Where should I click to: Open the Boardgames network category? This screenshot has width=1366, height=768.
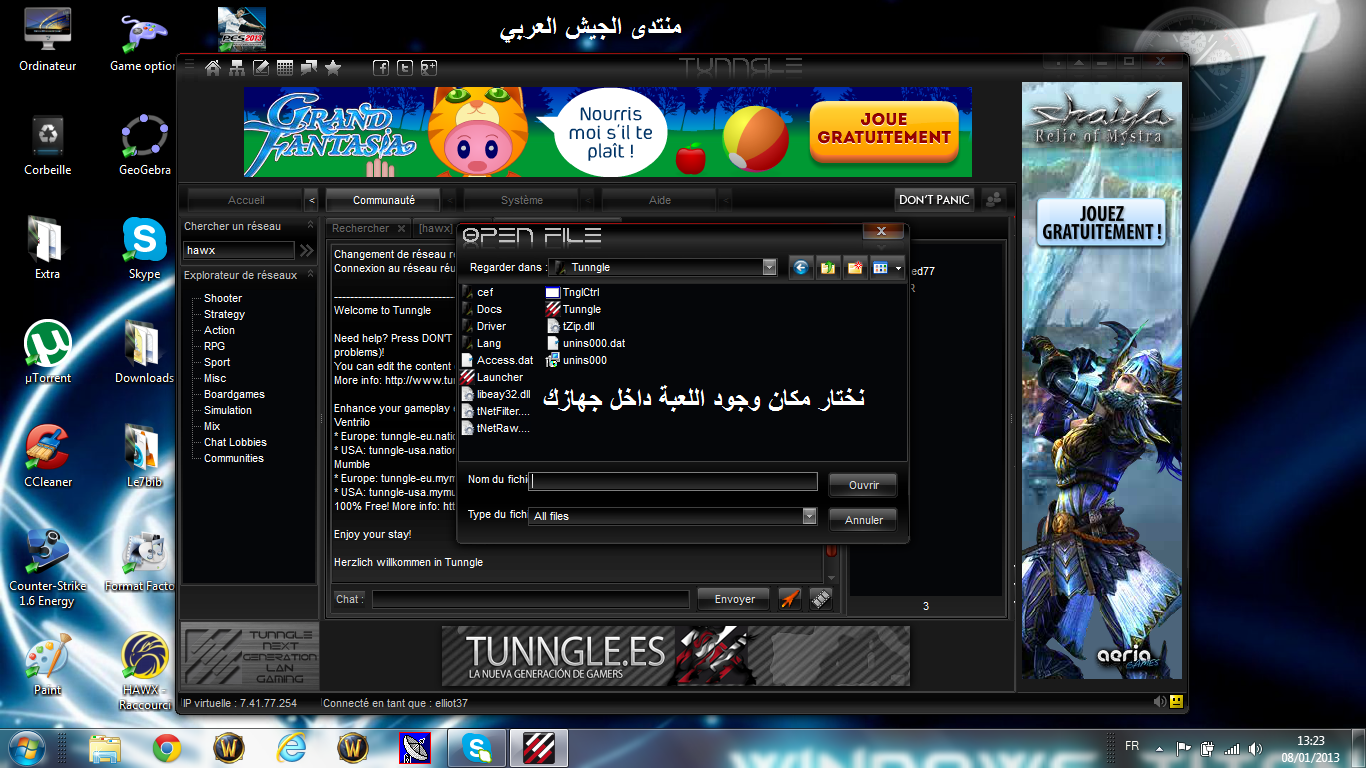[x=234, y=394]
